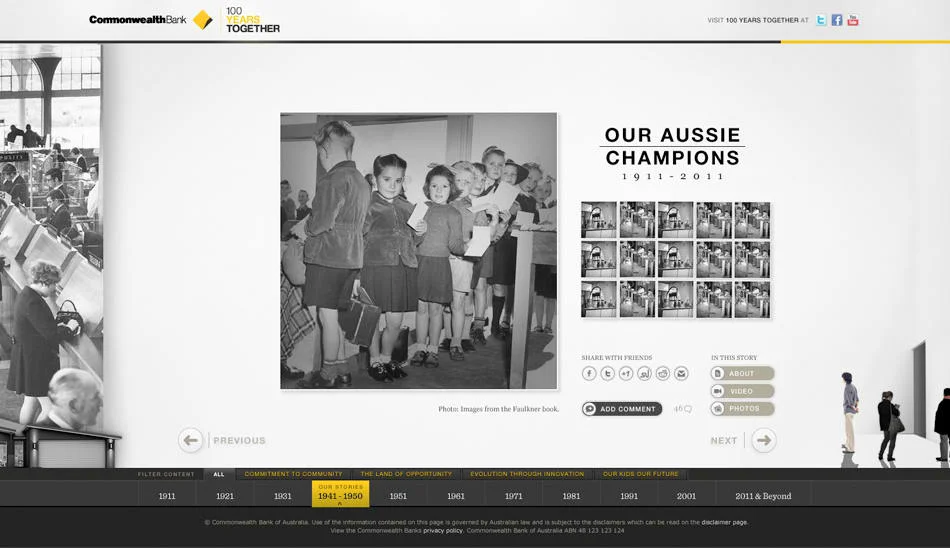Jump to 1991 on the timeline

[x=629, y=496]
